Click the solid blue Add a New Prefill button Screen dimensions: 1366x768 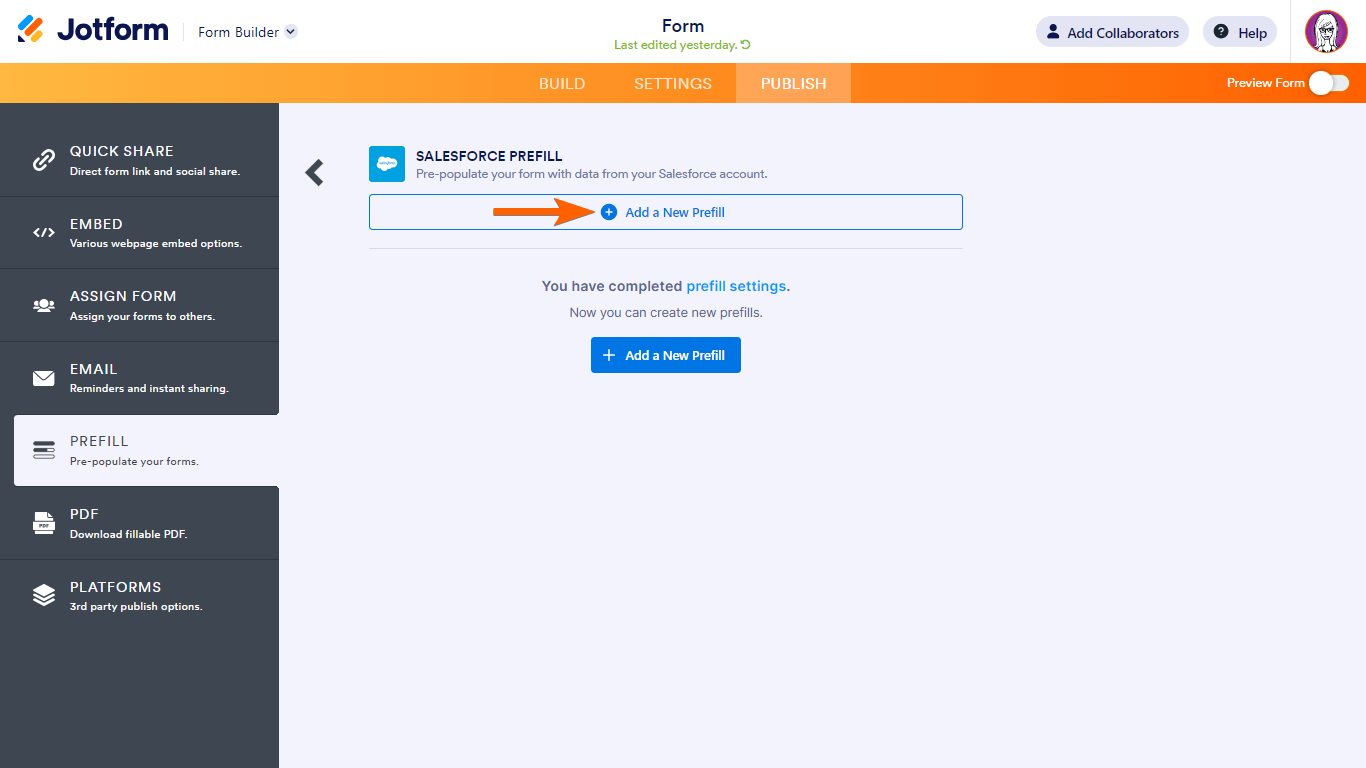coord(666,355)
